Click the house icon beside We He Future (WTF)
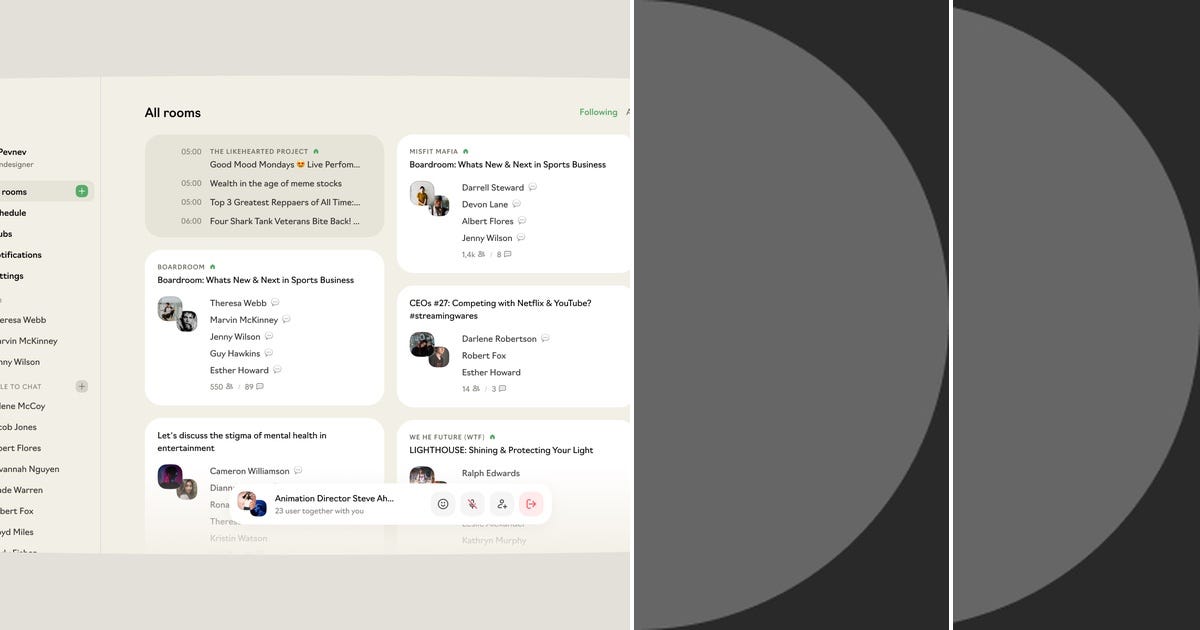This screenshot has width=1200, height=630. 492,437
